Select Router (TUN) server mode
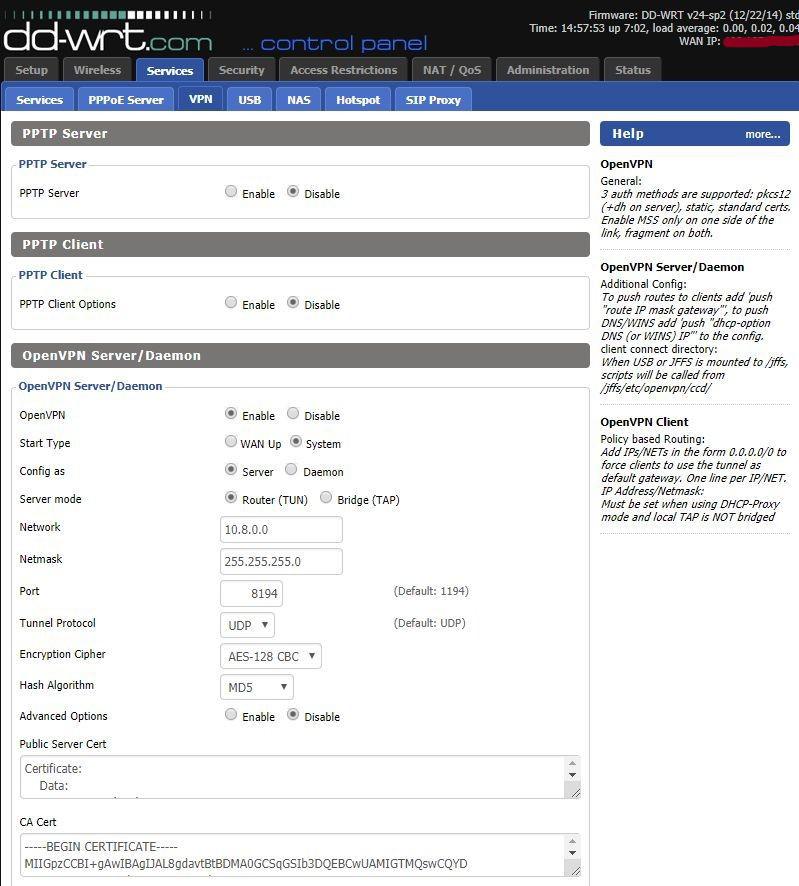The height and width of the screenshot is (886, 799). pyautogui.click(x=231, y=497)
